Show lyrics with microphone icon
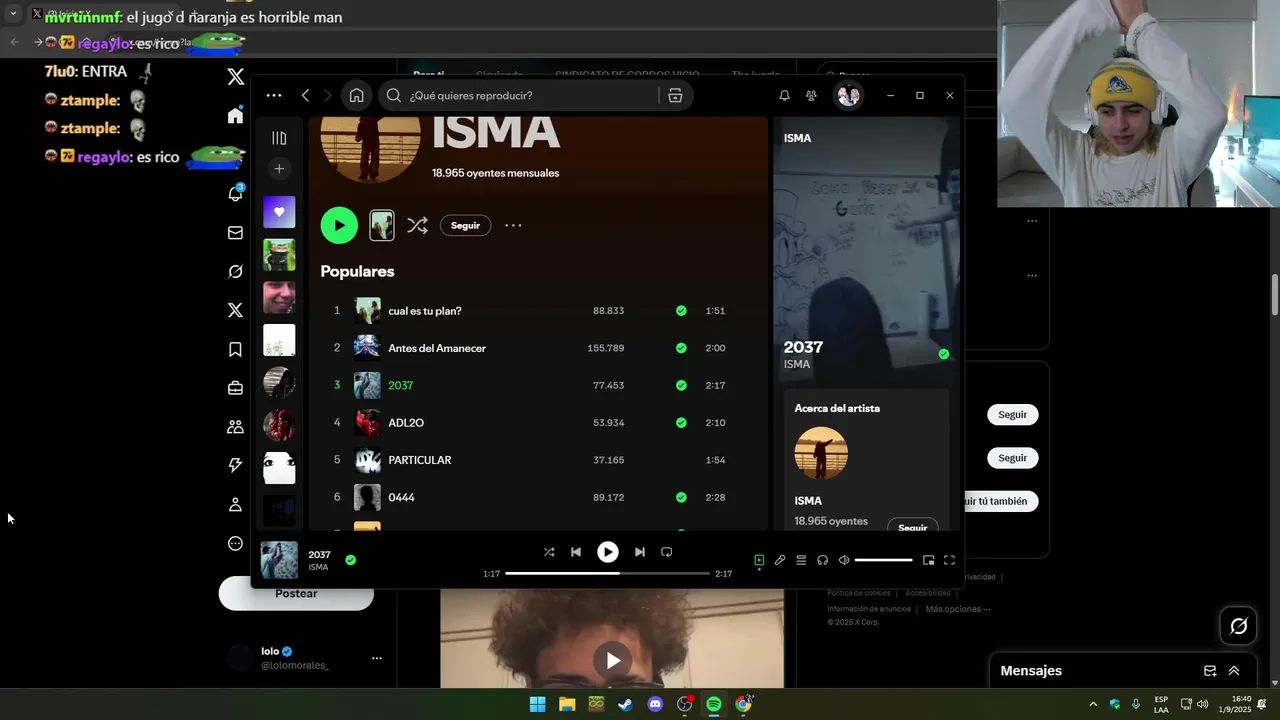 (x=780, y=560)
